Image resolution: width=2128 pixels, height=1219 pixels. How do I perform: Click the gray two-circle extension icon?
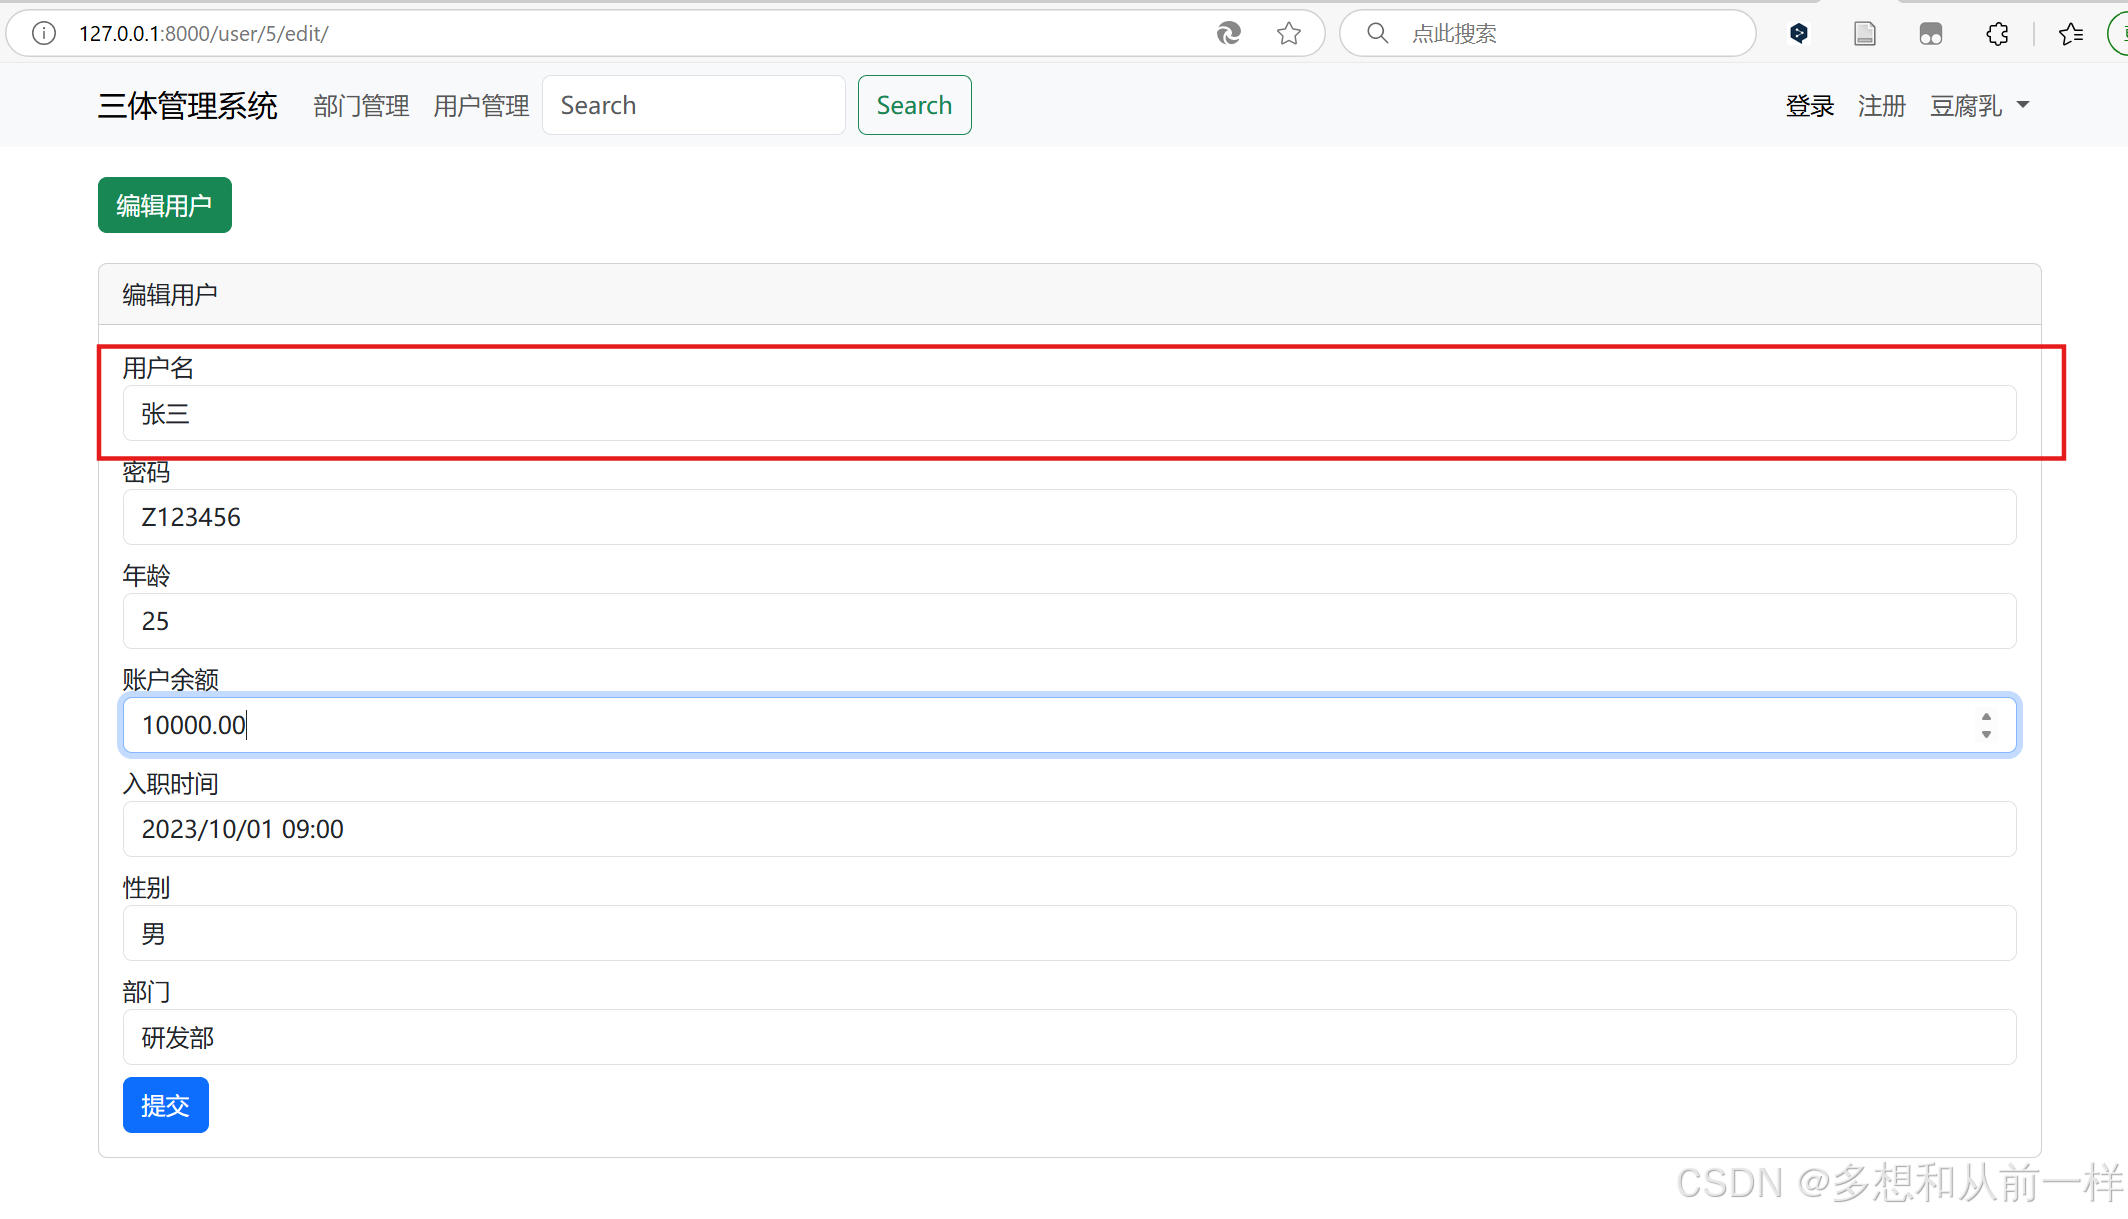point(1930,33)
